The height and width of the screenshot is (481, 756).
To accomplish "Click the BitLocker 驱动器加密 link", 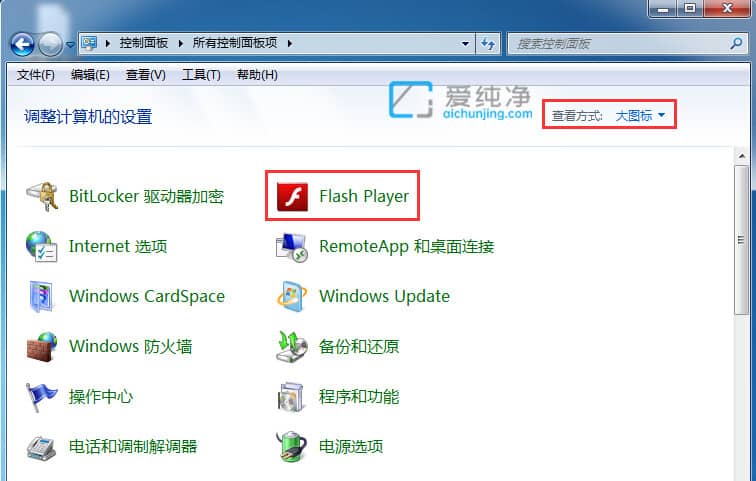I will pyautogui.click(x=147, y=197).
